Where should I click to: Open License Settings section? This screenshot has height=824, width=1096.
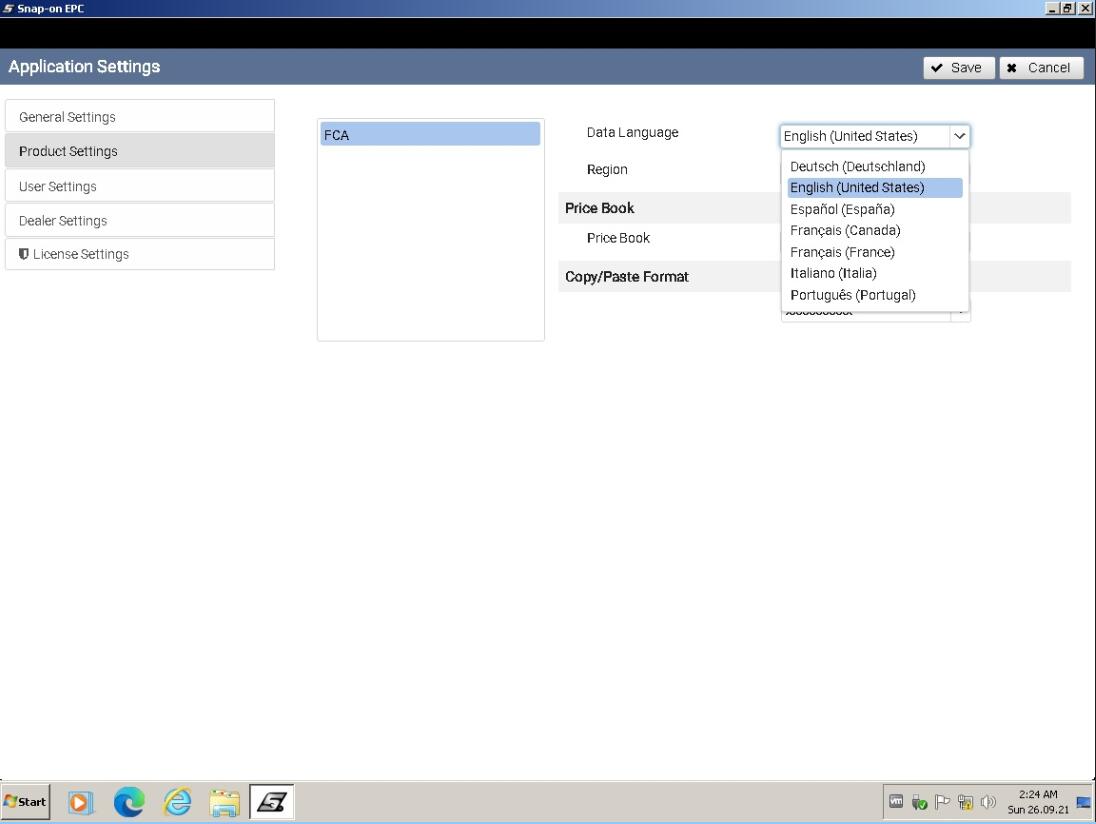pyautogui.click(x=140, y=254)
